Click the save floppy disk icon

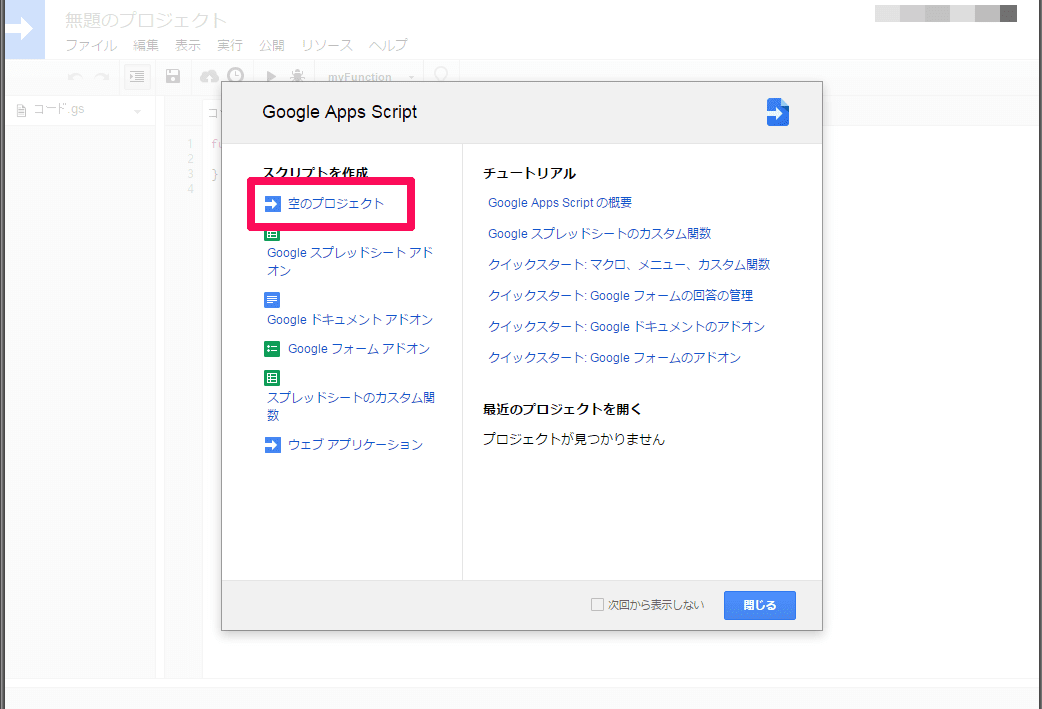173,76
